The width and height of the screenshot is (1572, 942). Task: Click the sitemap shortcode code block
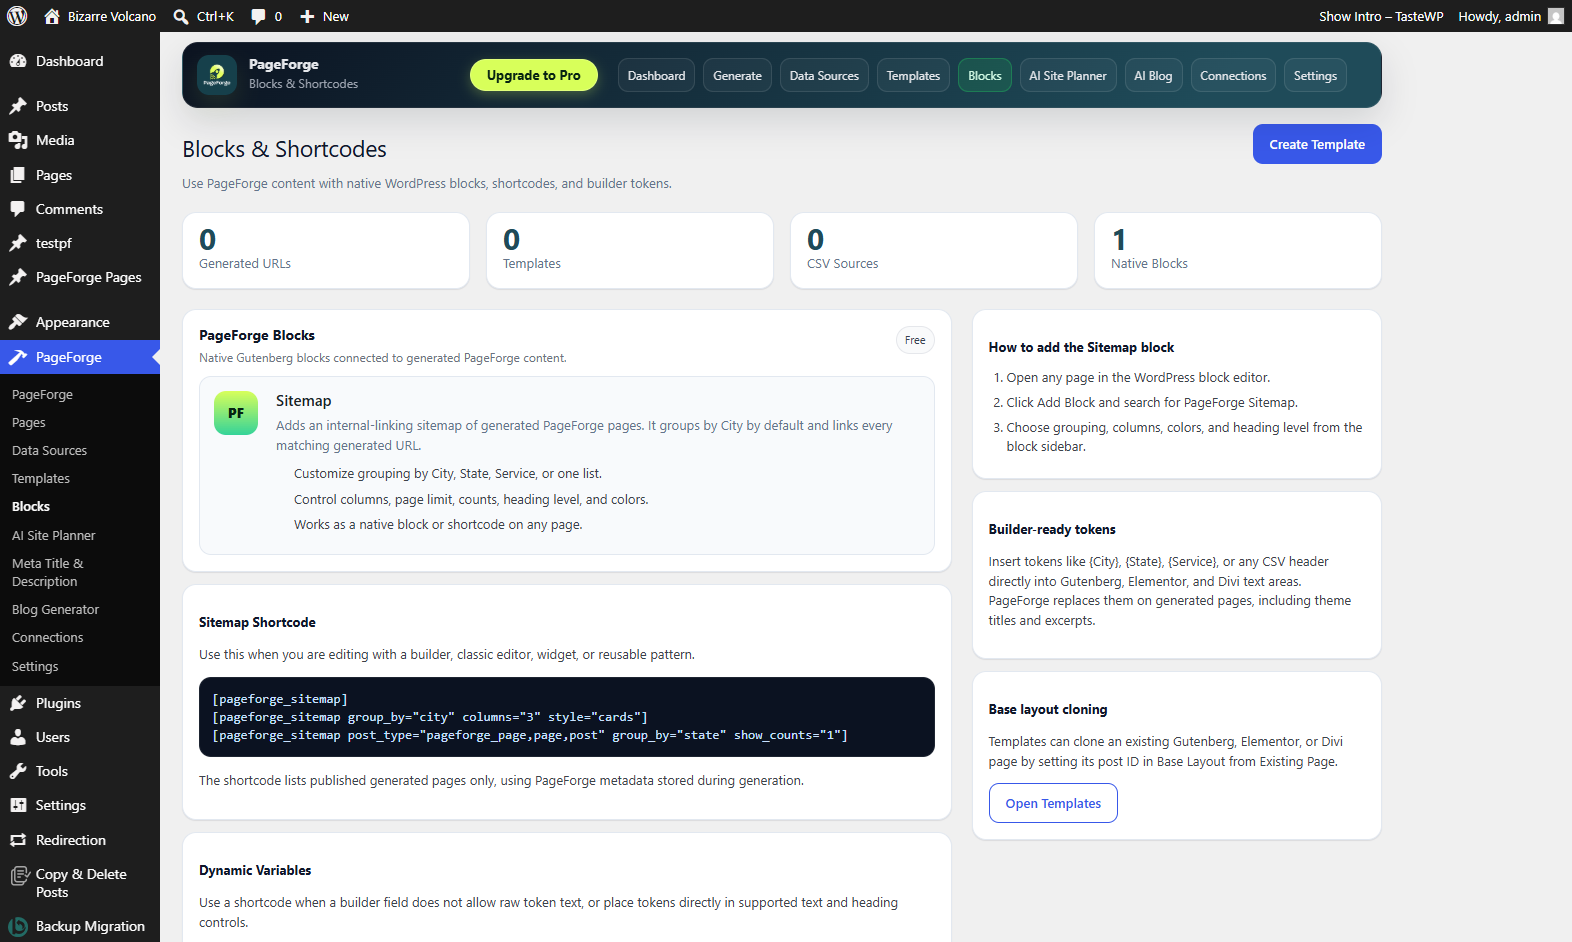tap(567, 717)
